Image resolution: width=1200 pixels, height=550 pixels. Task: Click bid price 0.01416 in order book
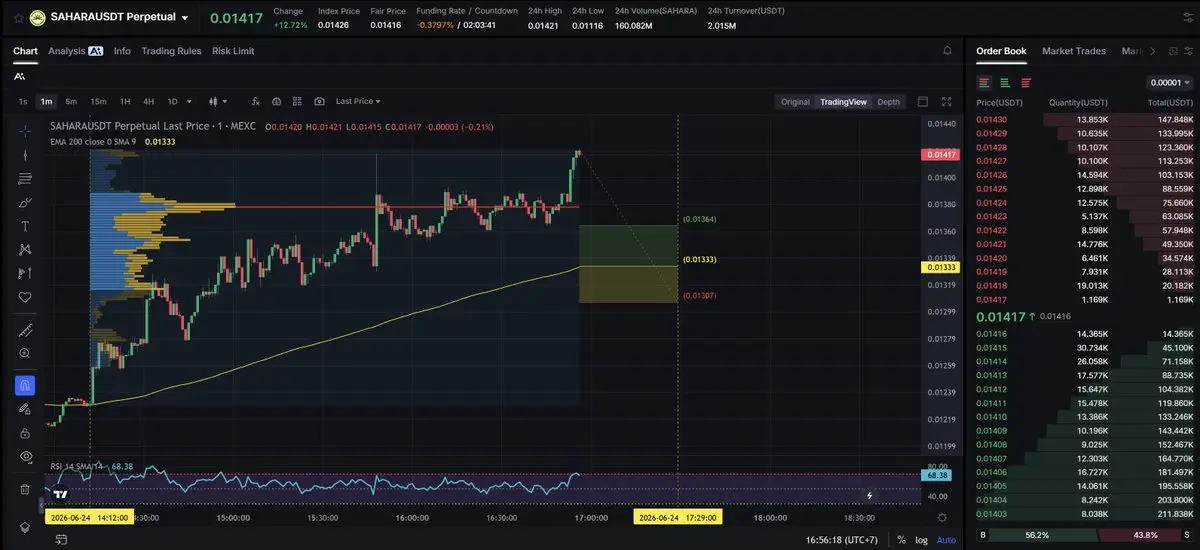coord(991,333)
